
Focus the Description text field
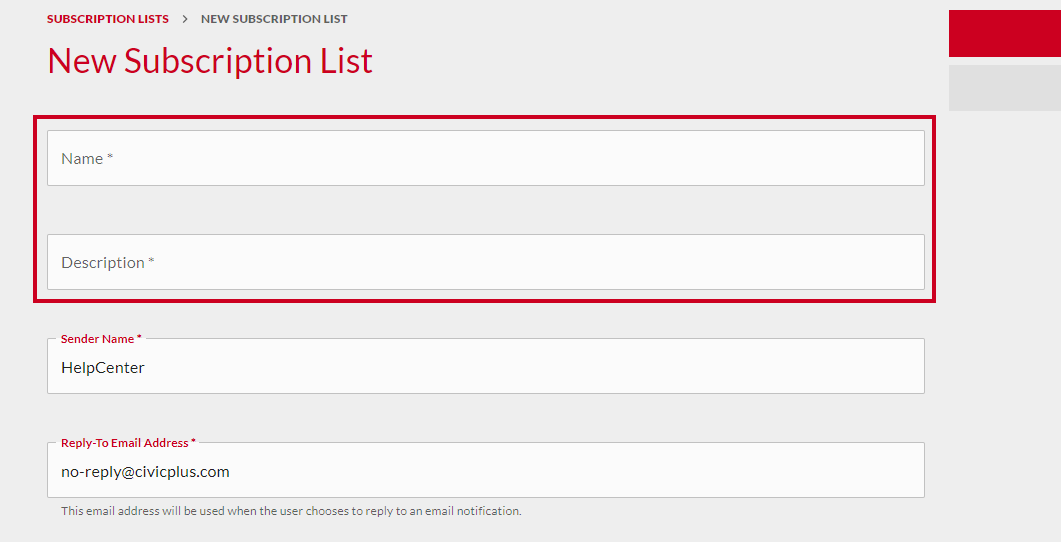[x=486, y=263]
